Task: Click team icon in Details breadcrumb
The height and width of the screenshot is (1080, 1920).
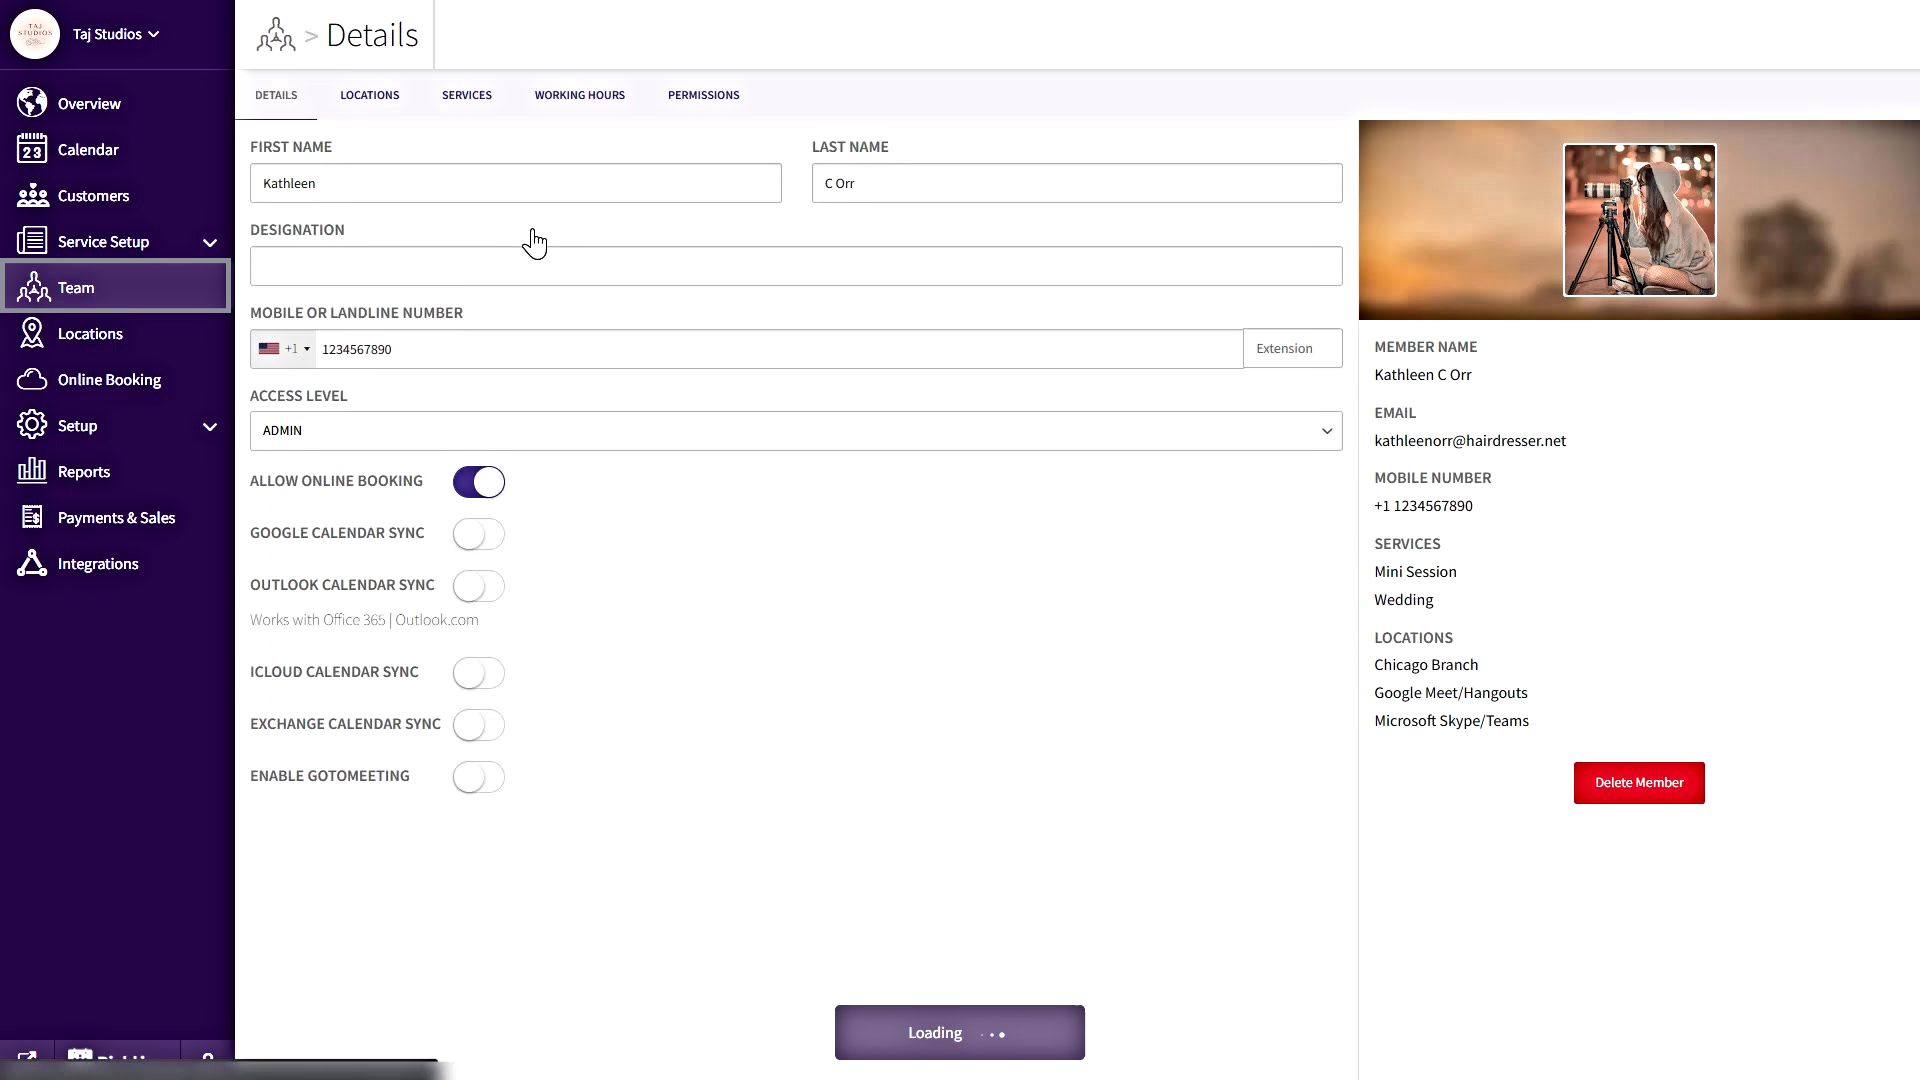Action: pyautogui.click(x=276, y=35)
